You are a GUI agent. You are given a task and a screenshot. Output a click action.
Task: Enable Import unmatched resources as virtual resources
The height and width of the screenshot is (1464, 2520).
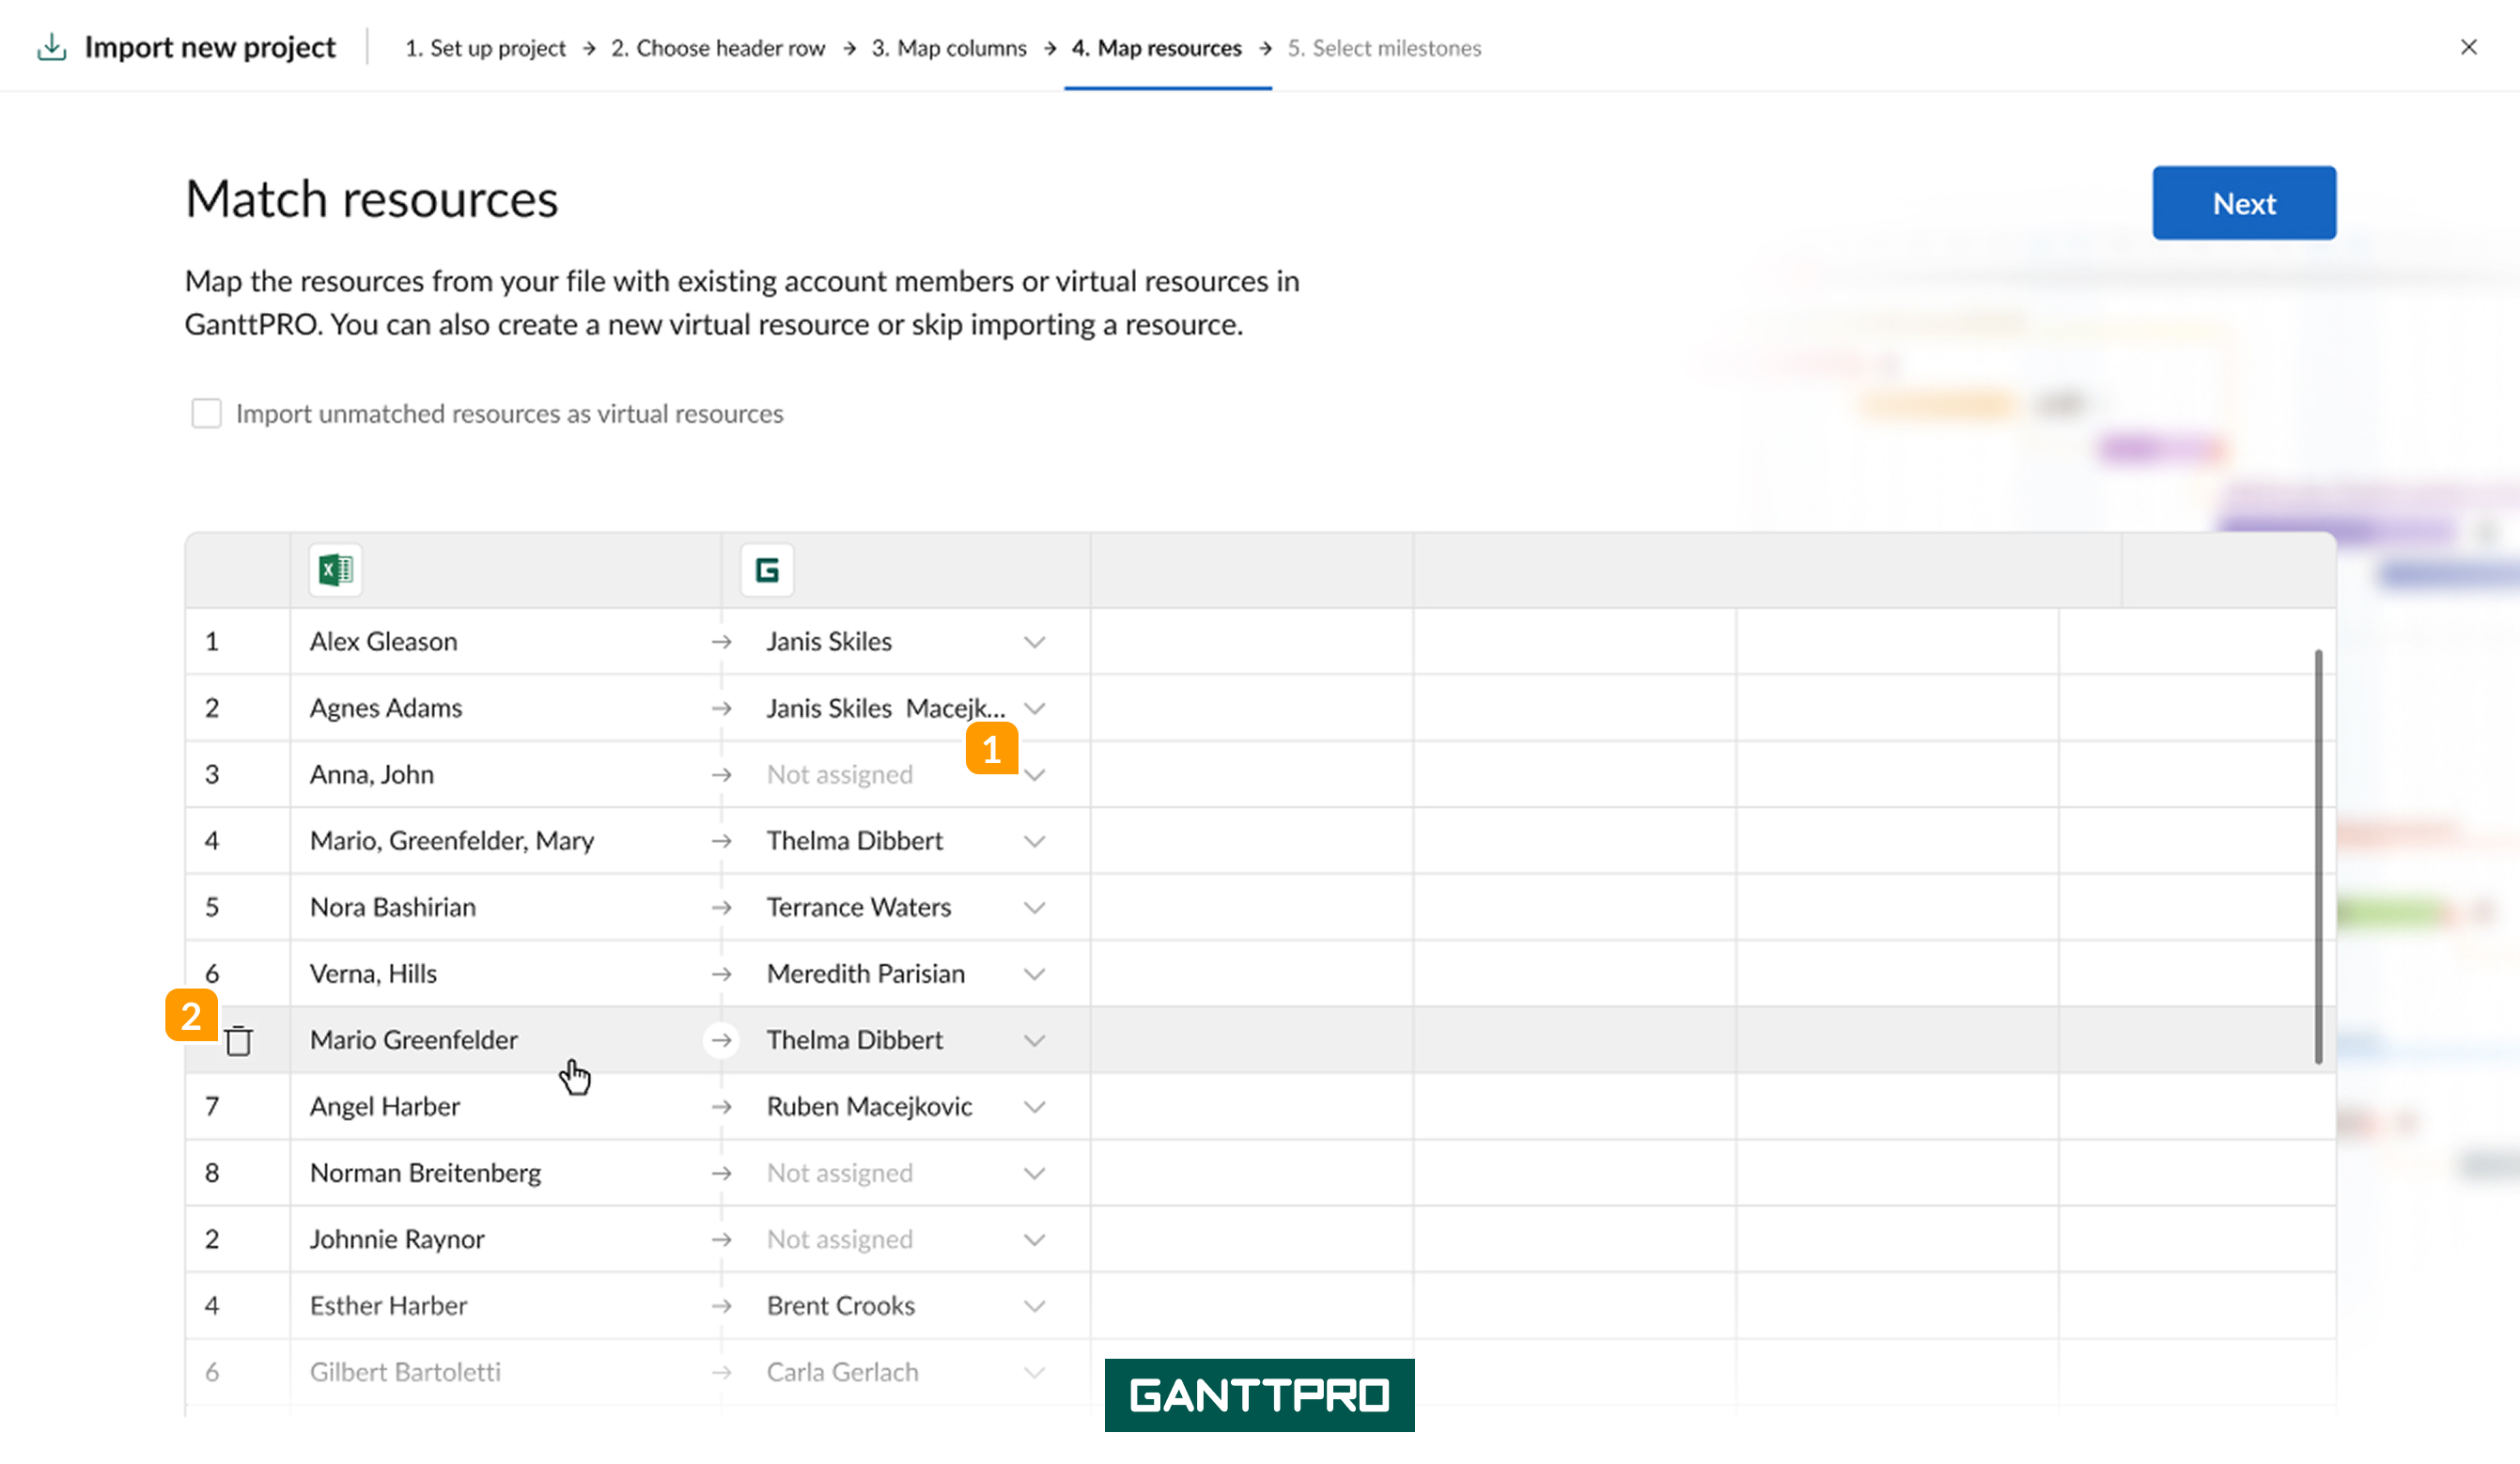pyautogui.click(x=206, y=413)
